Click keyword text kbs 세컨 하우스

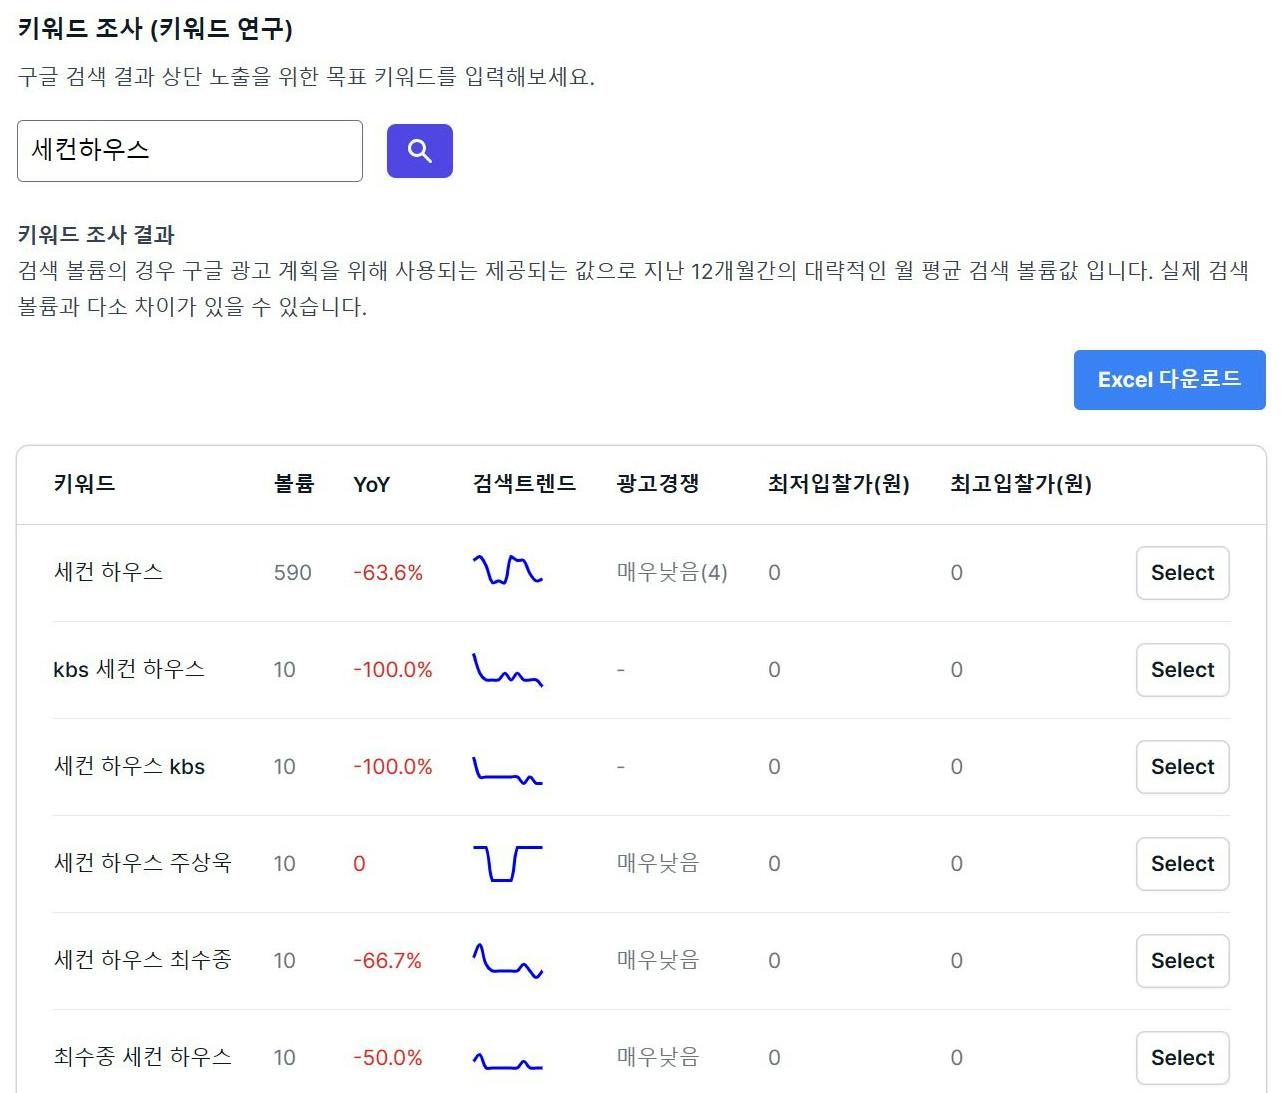(129, 669)
